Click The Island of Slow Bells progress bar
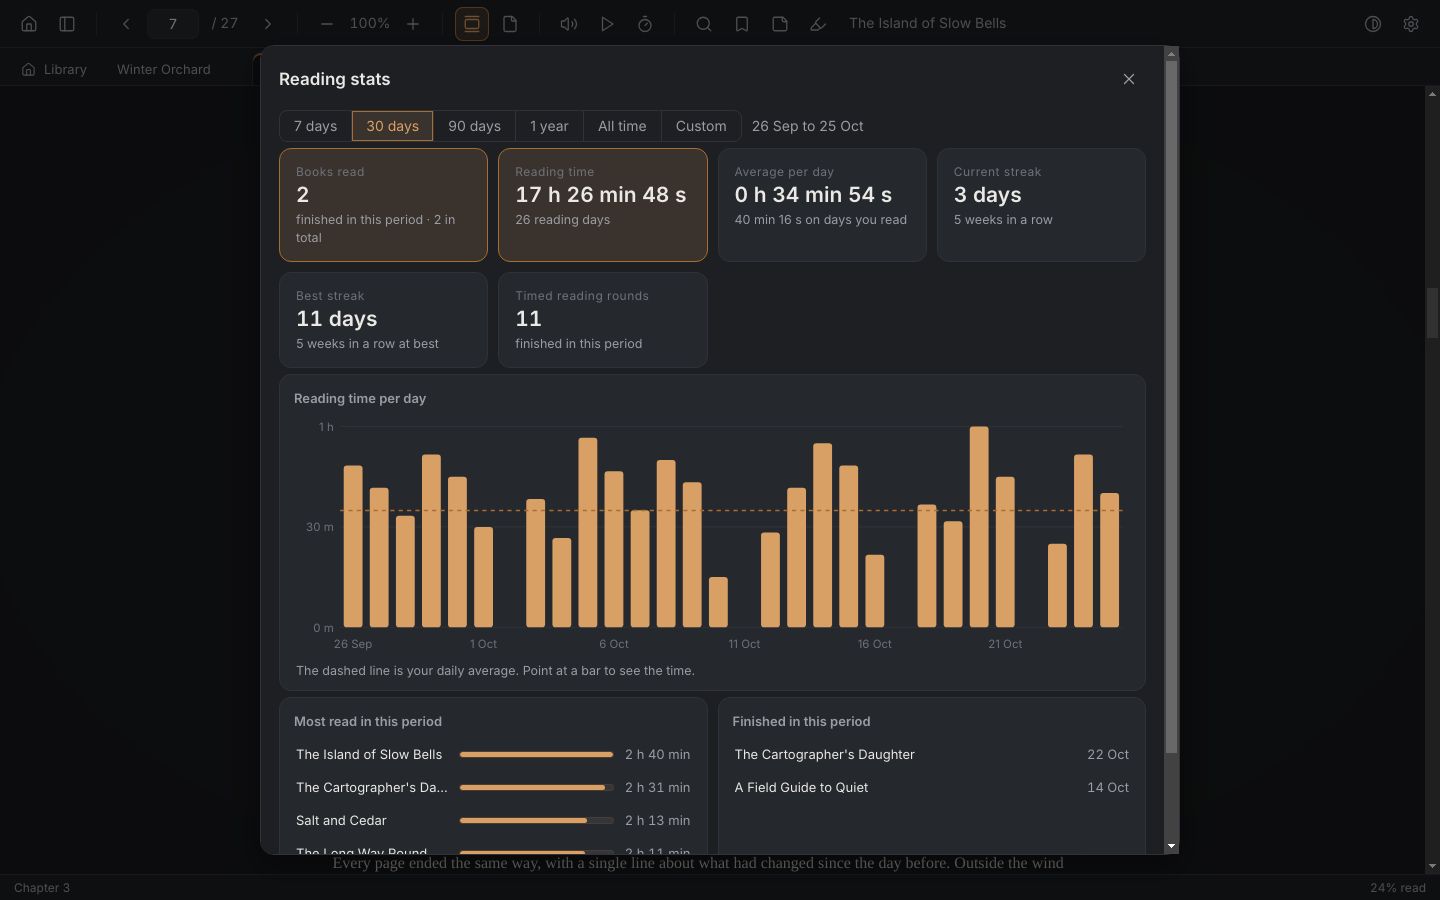 537,755
